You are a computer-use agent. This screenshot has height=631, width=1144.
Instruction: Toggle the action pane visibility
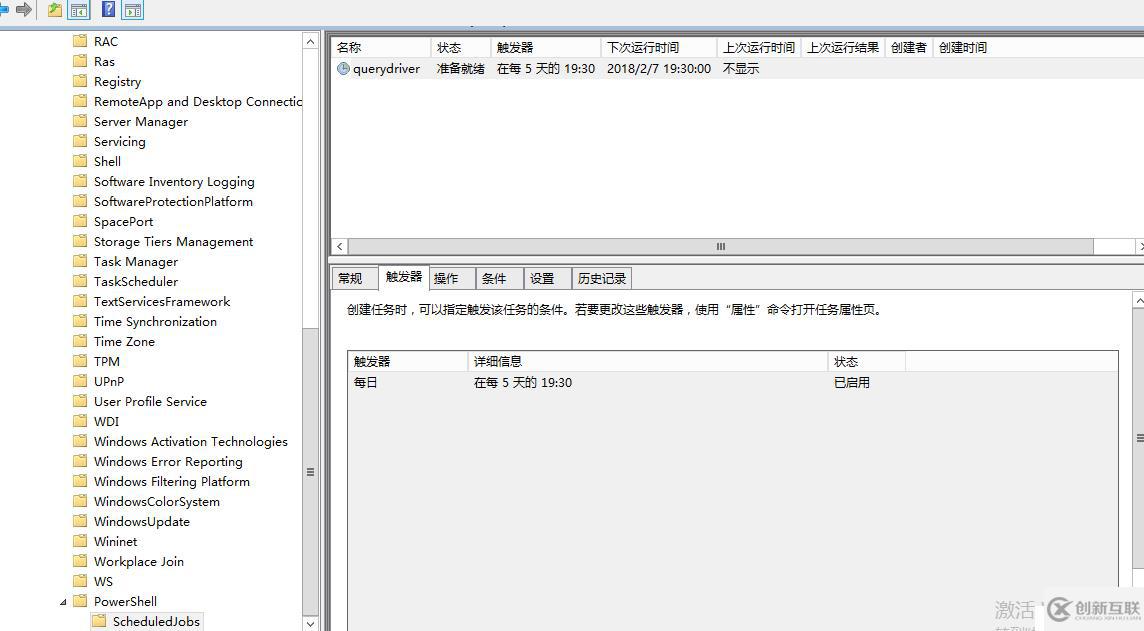coord(133,9)
